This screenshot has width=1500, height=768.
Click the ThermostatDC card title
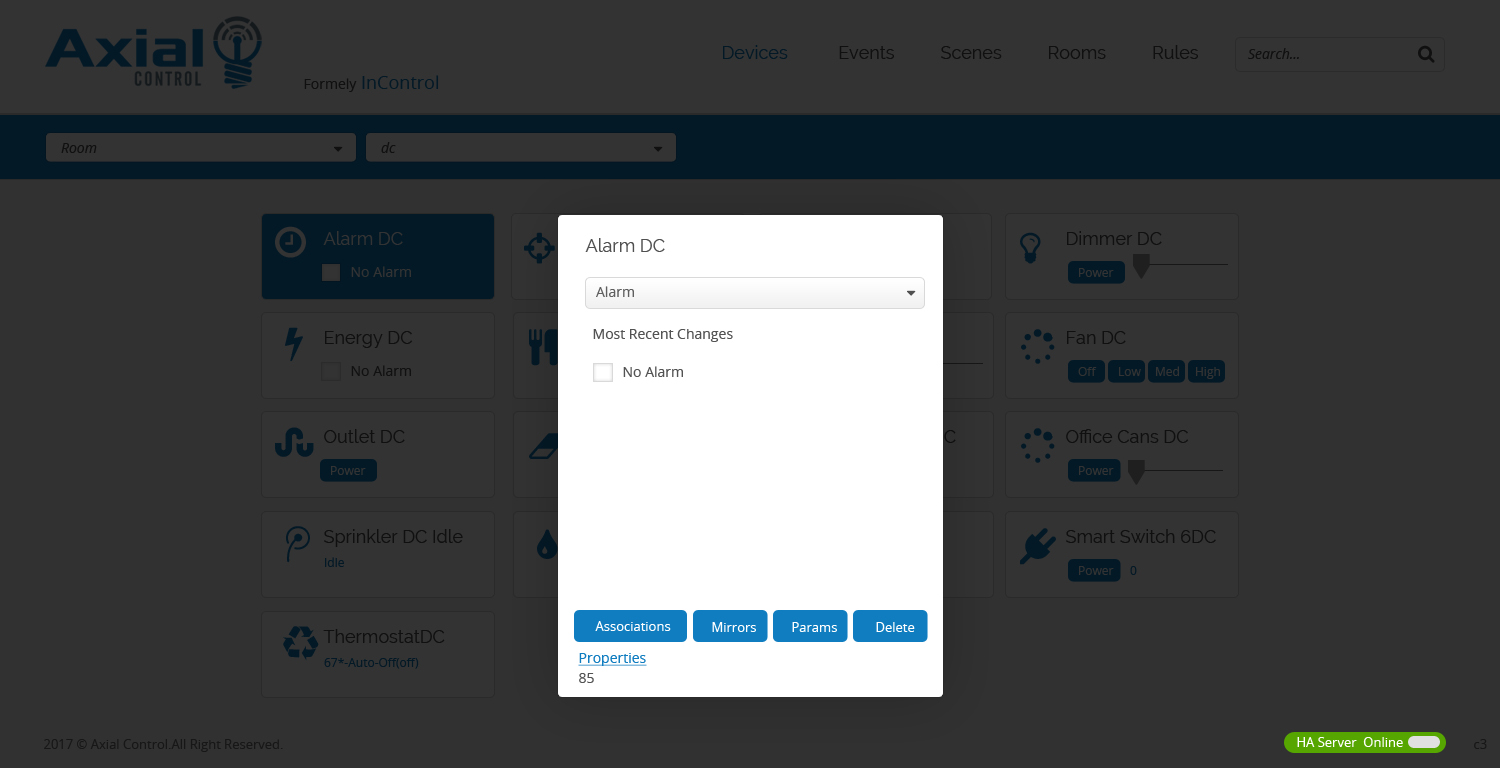[x=384, y=637]
